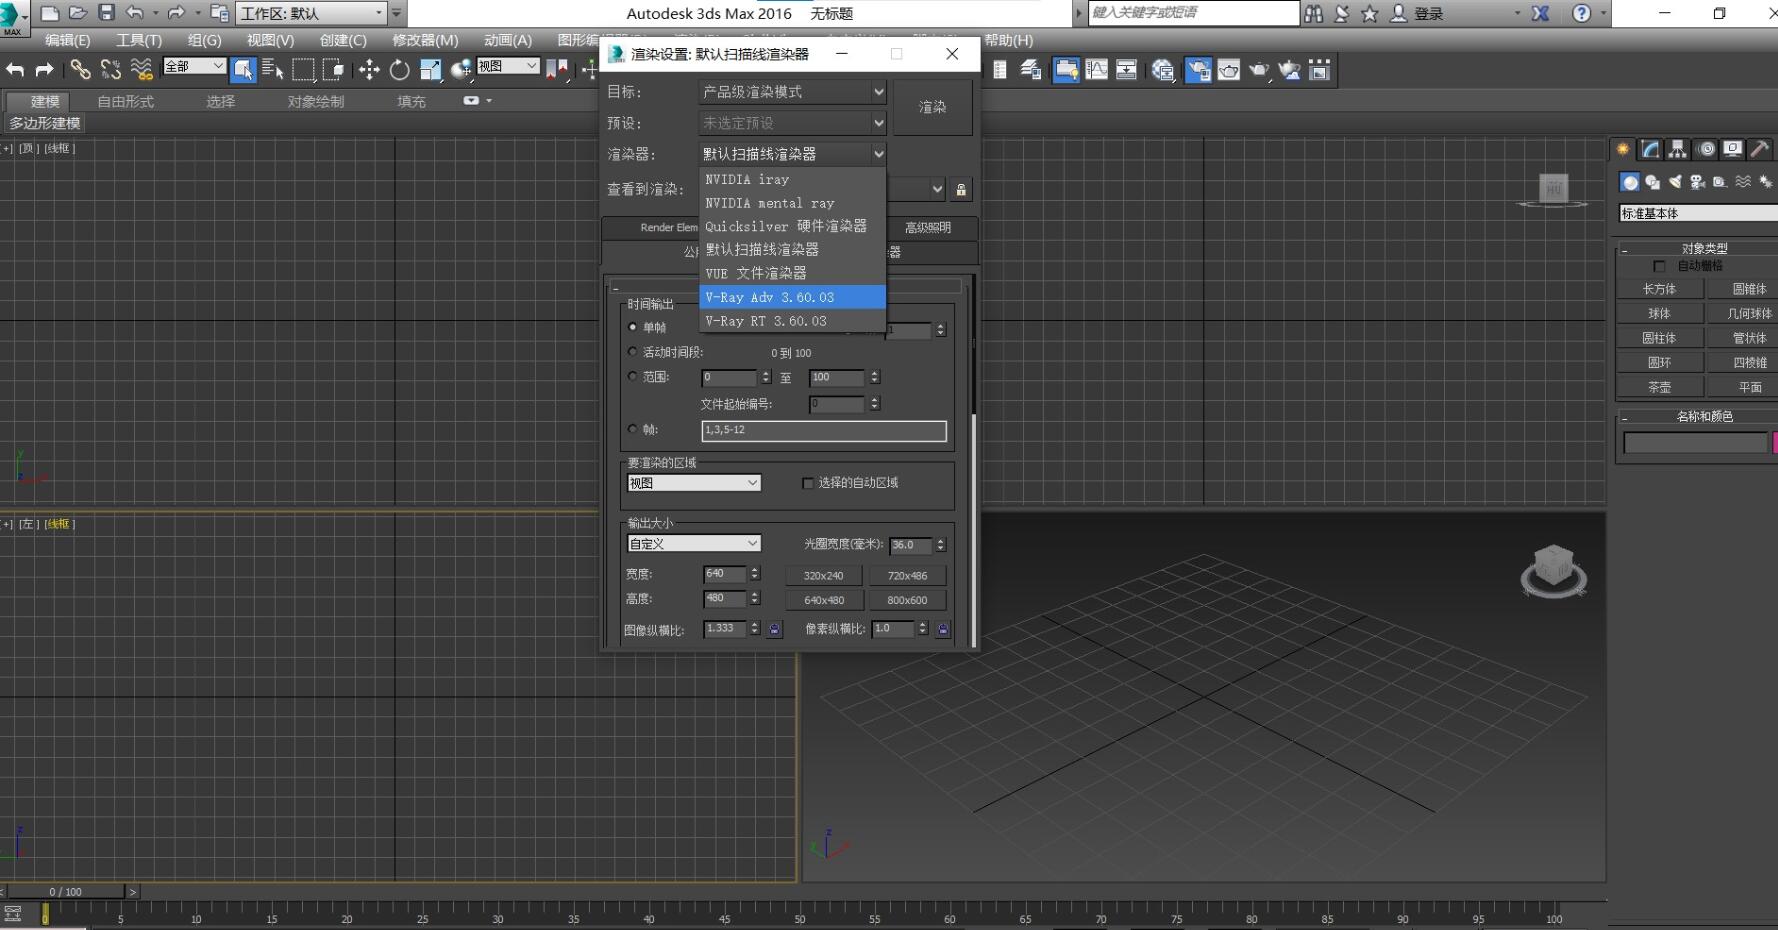Expand the 自定义 output size dropdown
Viewport: 1778px width, 930px height.
[x=693, y=544]
